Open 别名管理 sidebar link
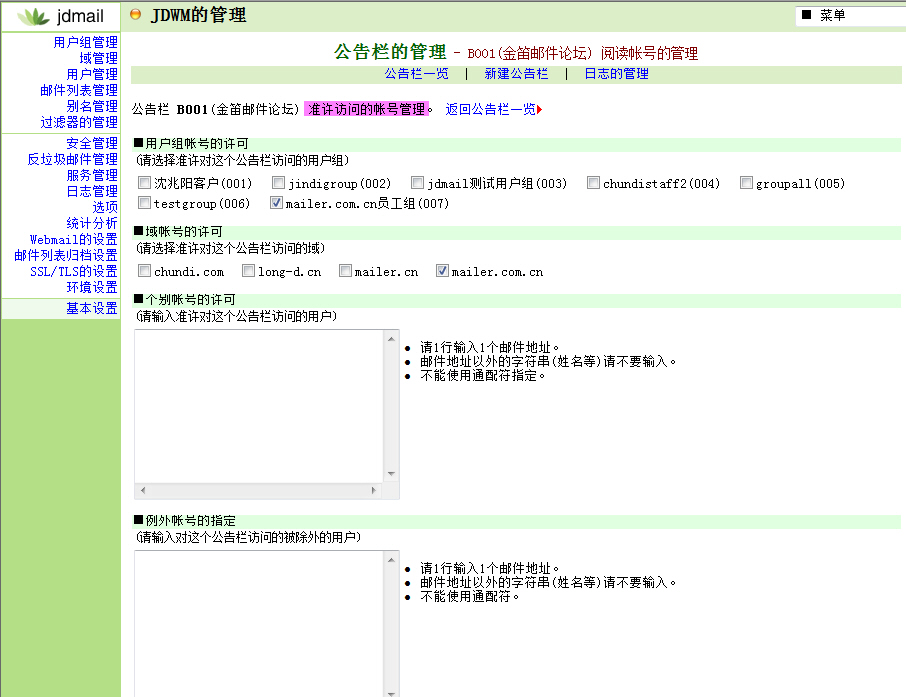The image size is (906, 697). click(x=92, y=106)
